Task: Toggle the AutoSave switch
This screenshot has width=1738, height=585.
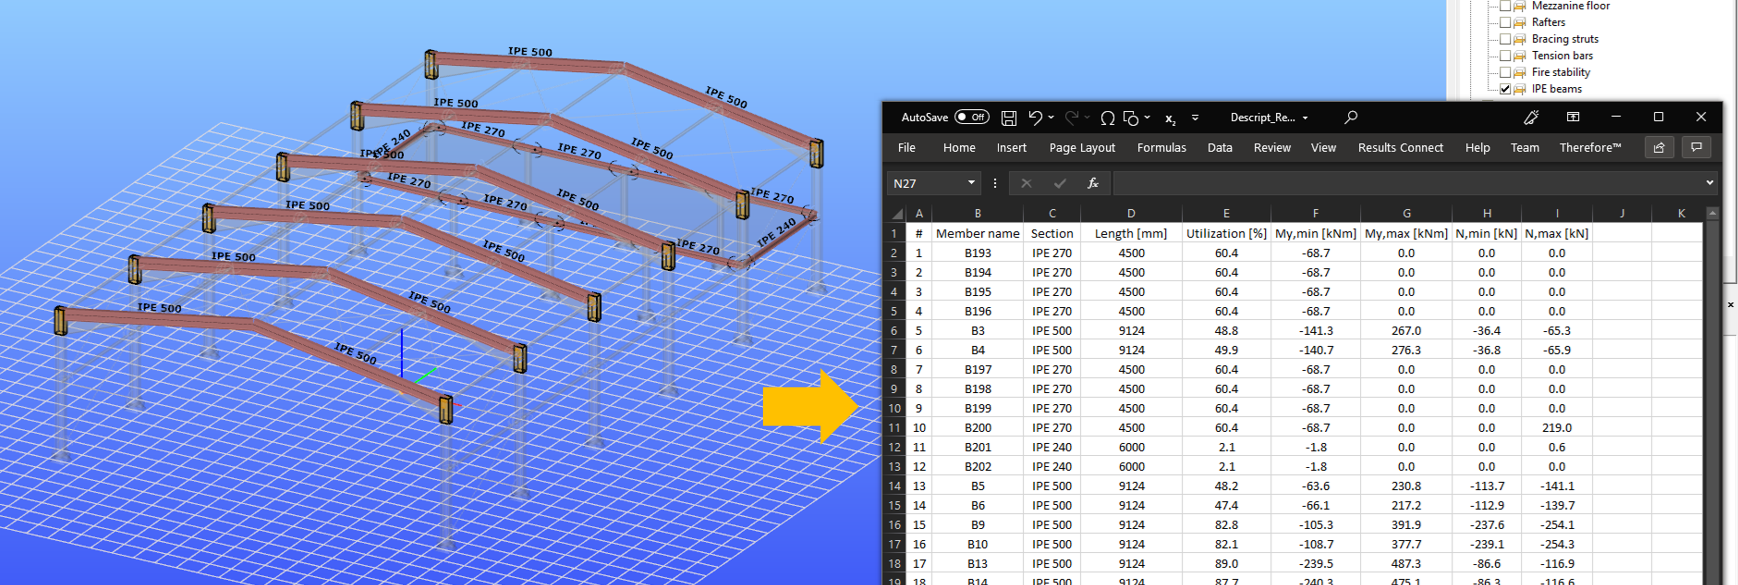Action: pos(972,117)
